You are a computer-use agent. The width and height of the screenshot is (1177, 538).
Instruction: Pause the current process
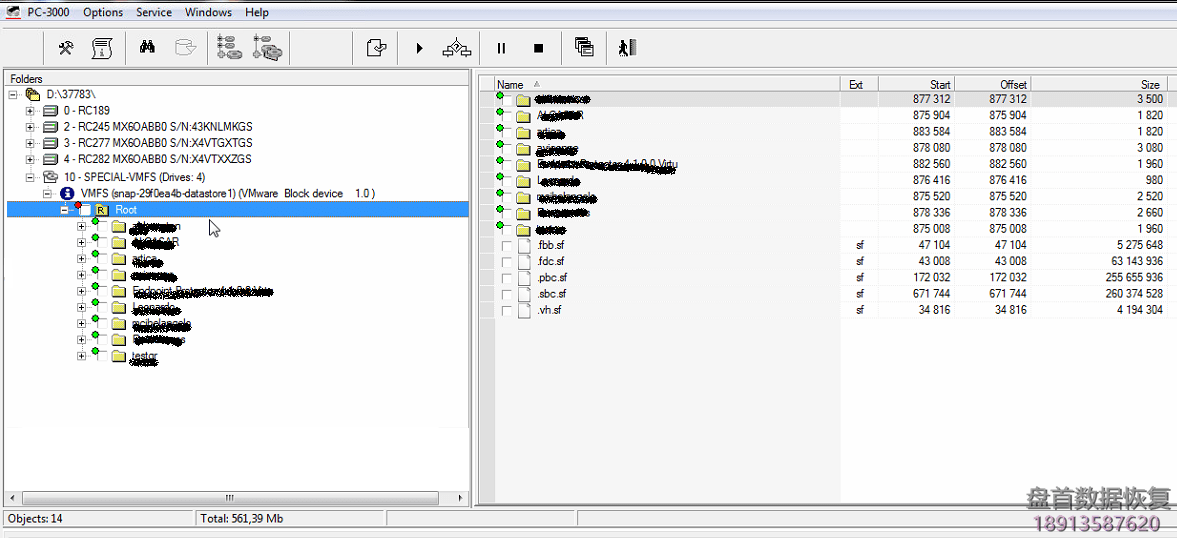coord(501,48)
